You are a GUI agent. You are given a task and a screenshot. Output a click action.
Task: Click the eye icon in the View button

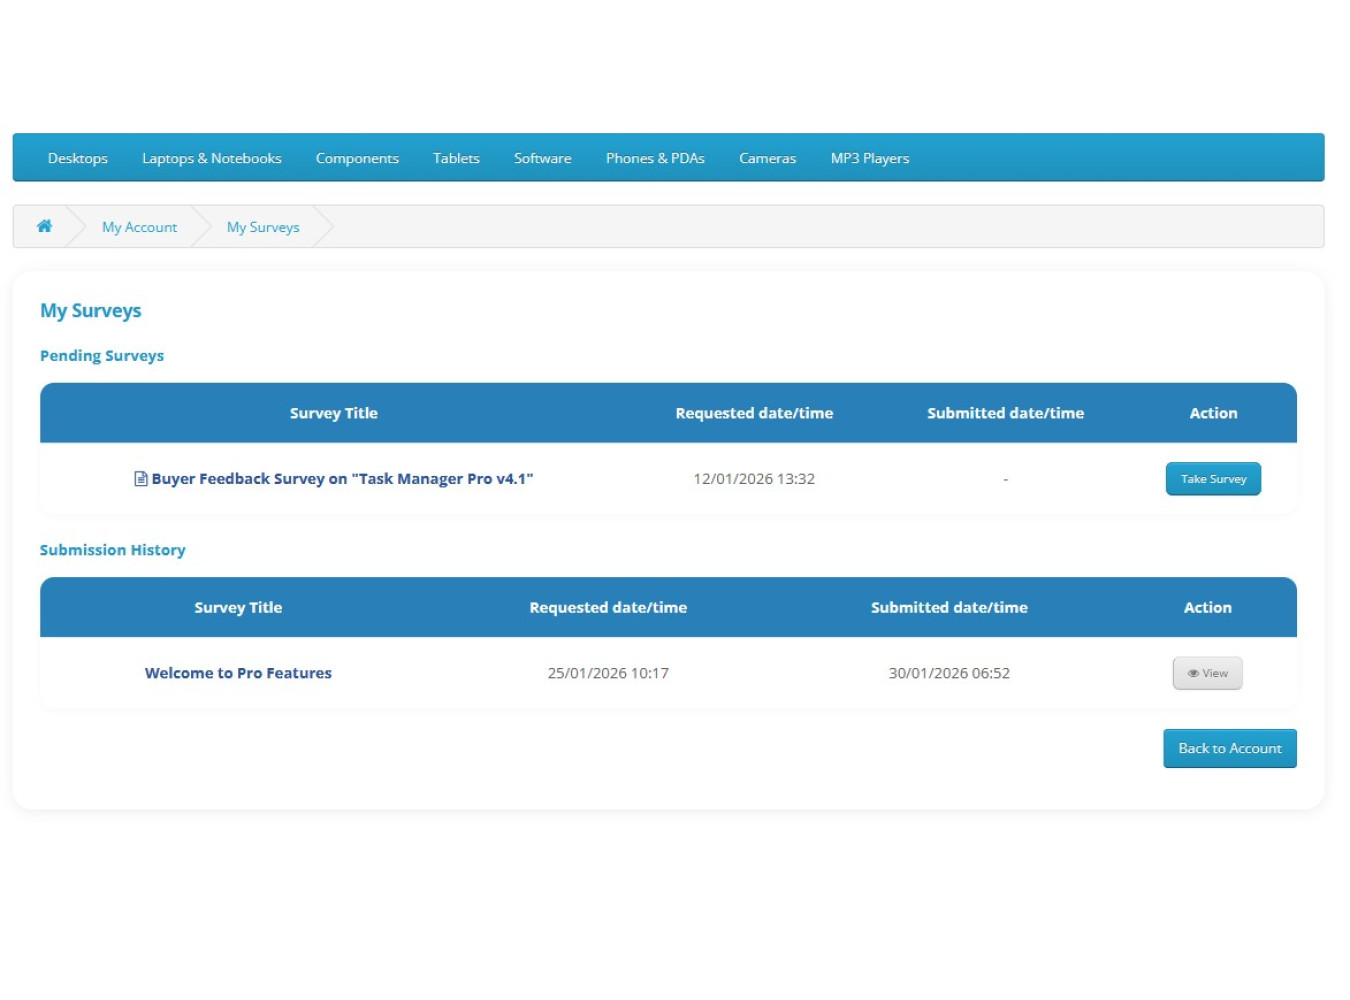1192,674
